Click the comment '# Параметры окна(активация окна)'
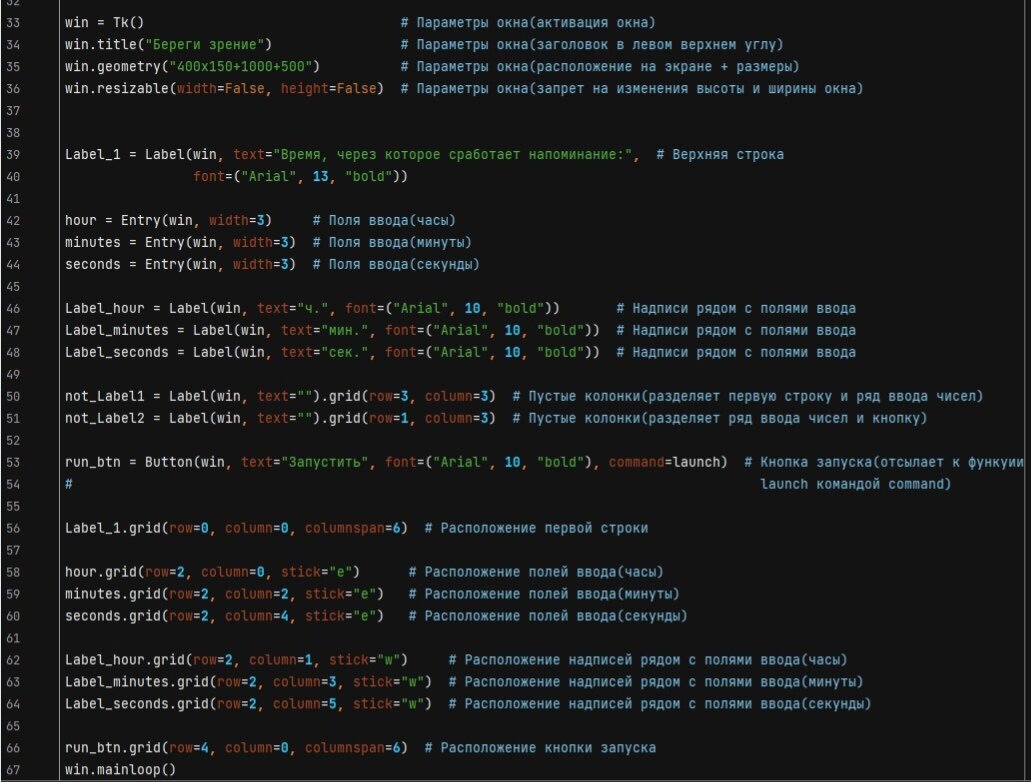This screenshot has height=782, width=1031. [528, 23]
